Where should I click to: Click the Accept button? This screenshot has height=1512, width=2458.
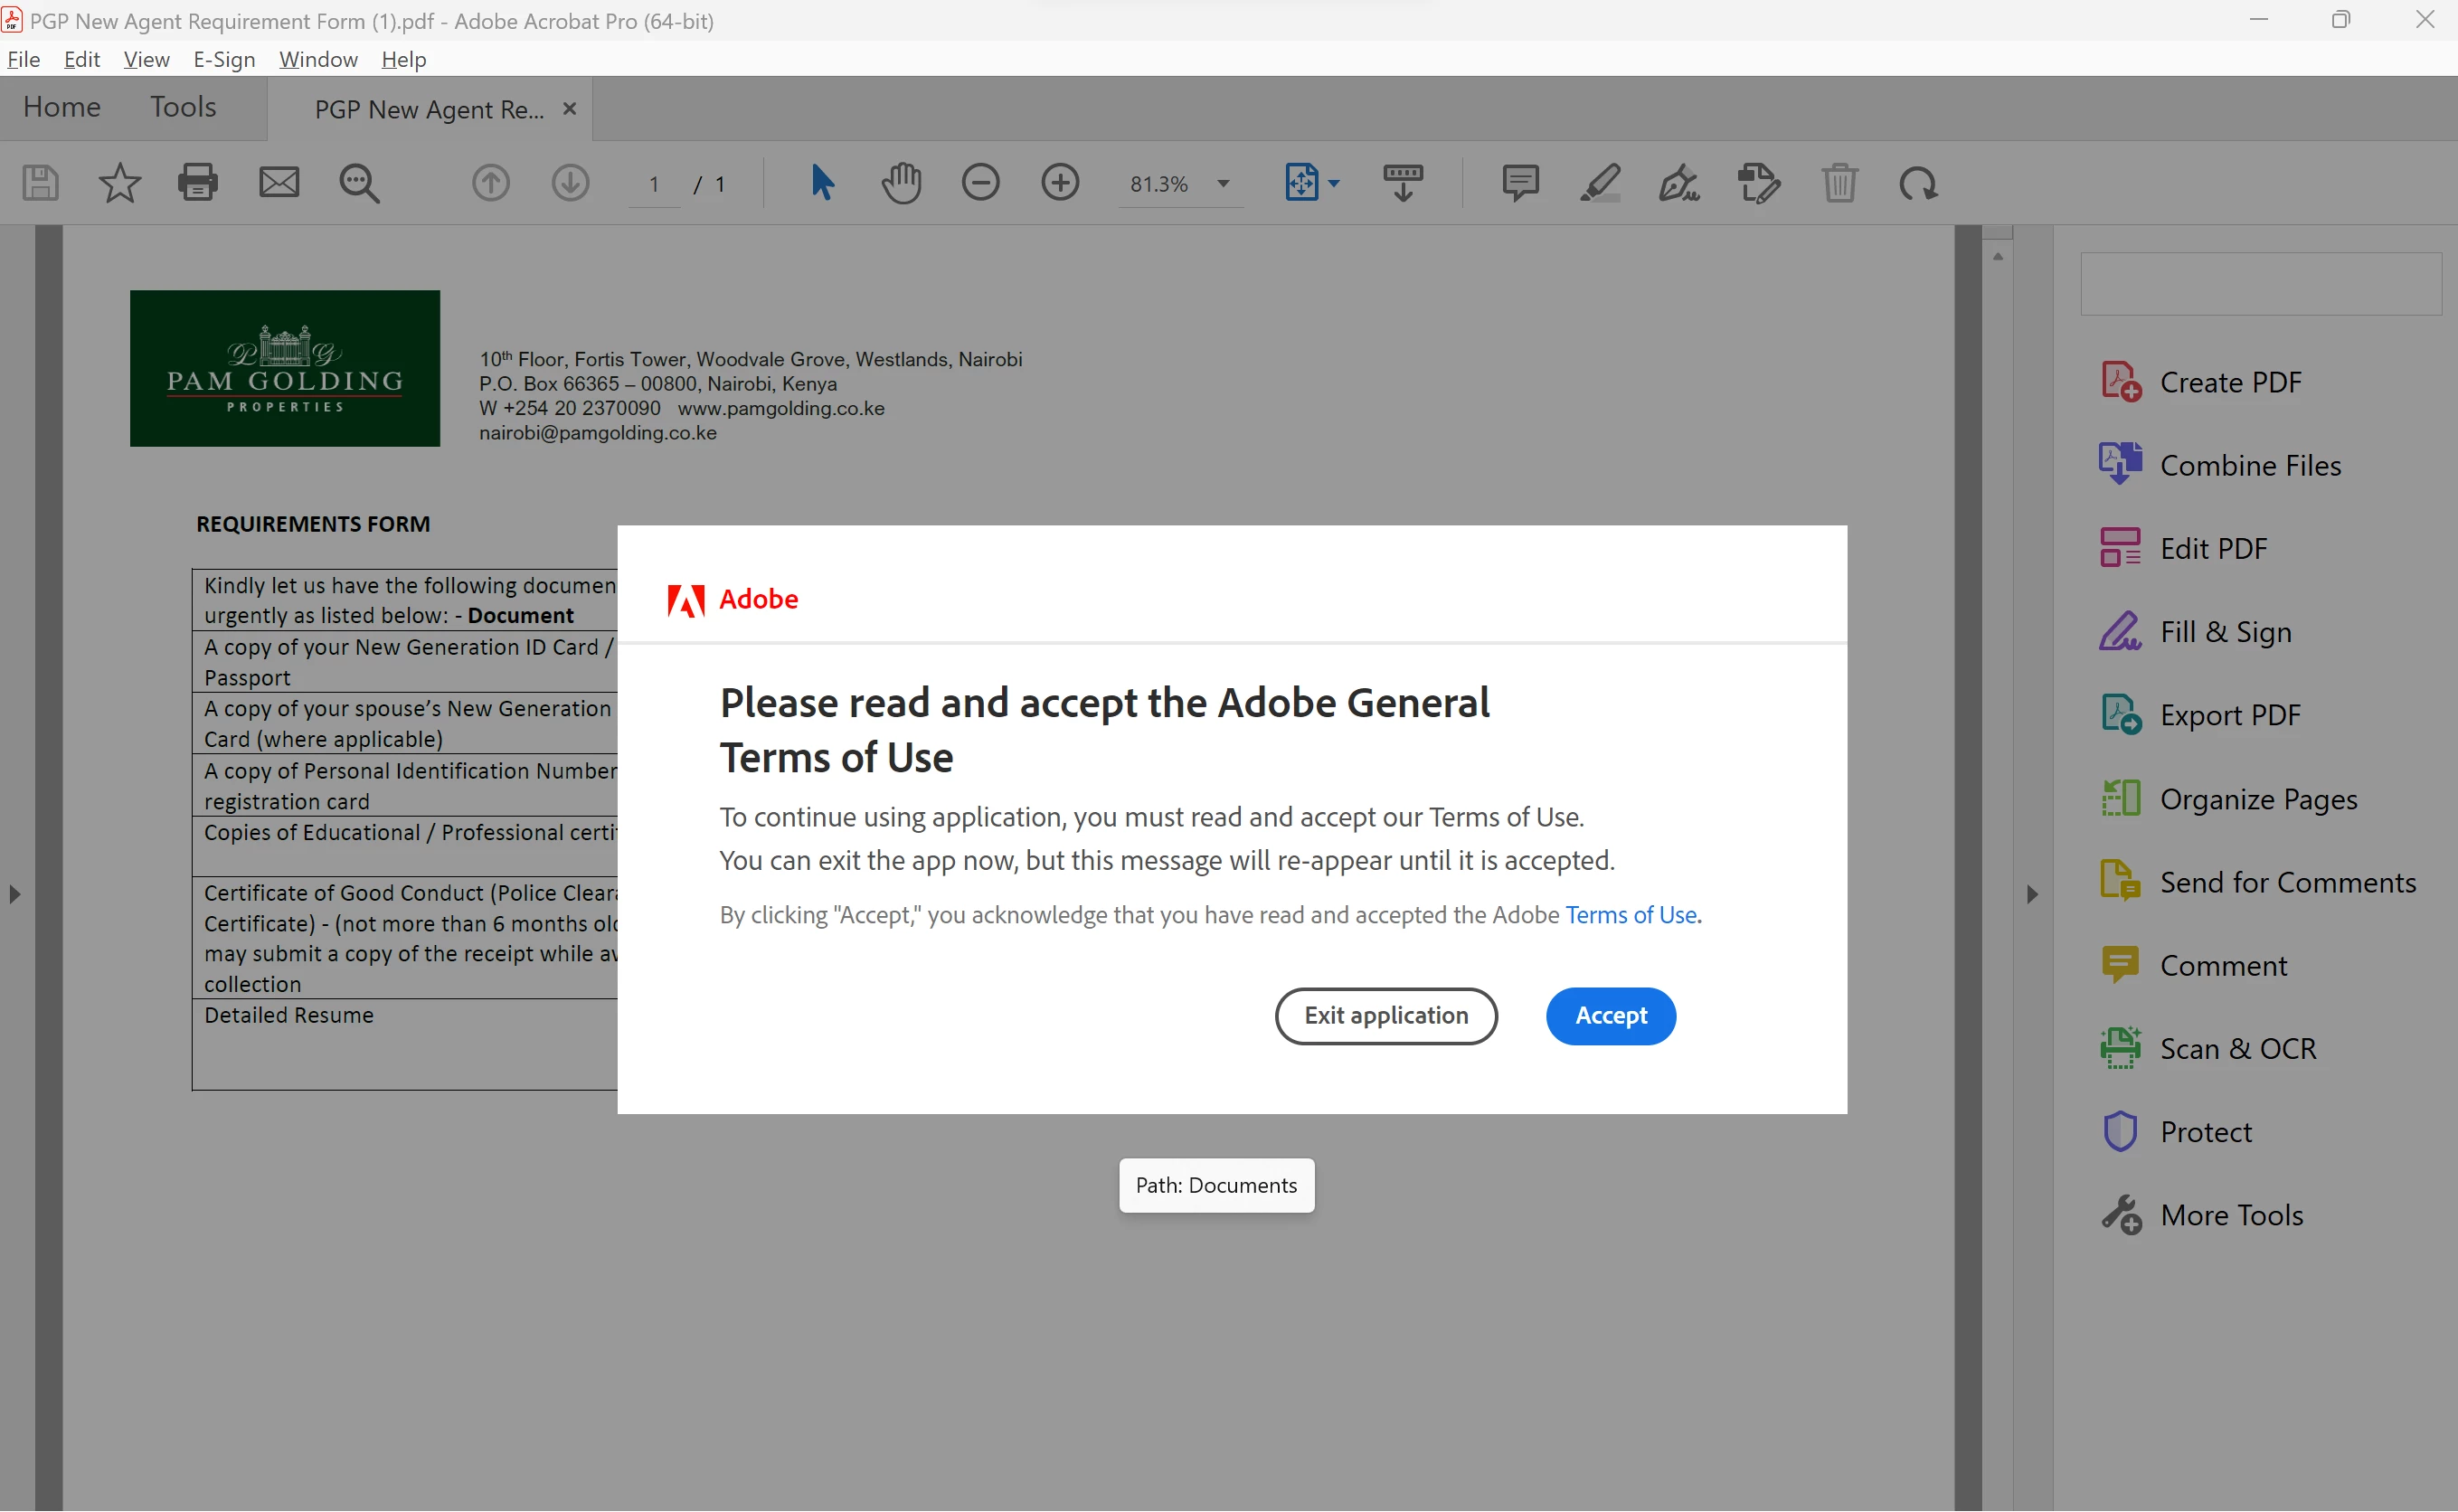pos(1610,1016)
